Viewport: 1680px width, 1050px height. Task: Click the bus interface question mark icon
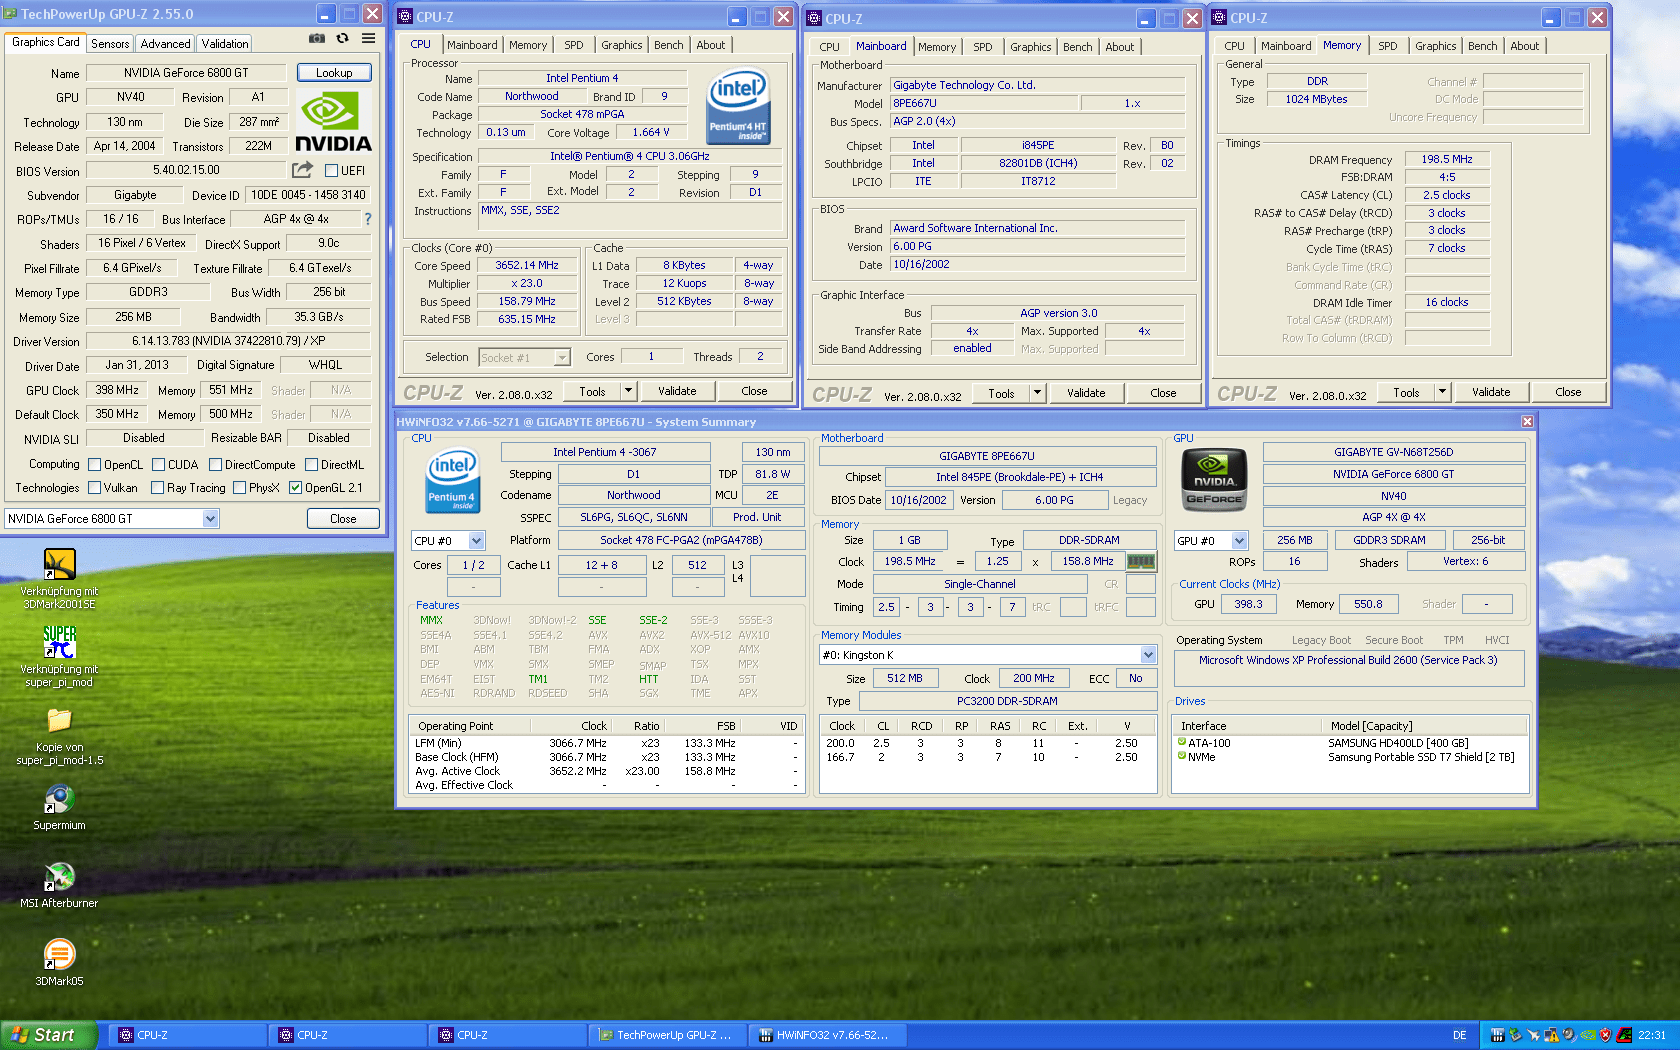click(367, 219)
